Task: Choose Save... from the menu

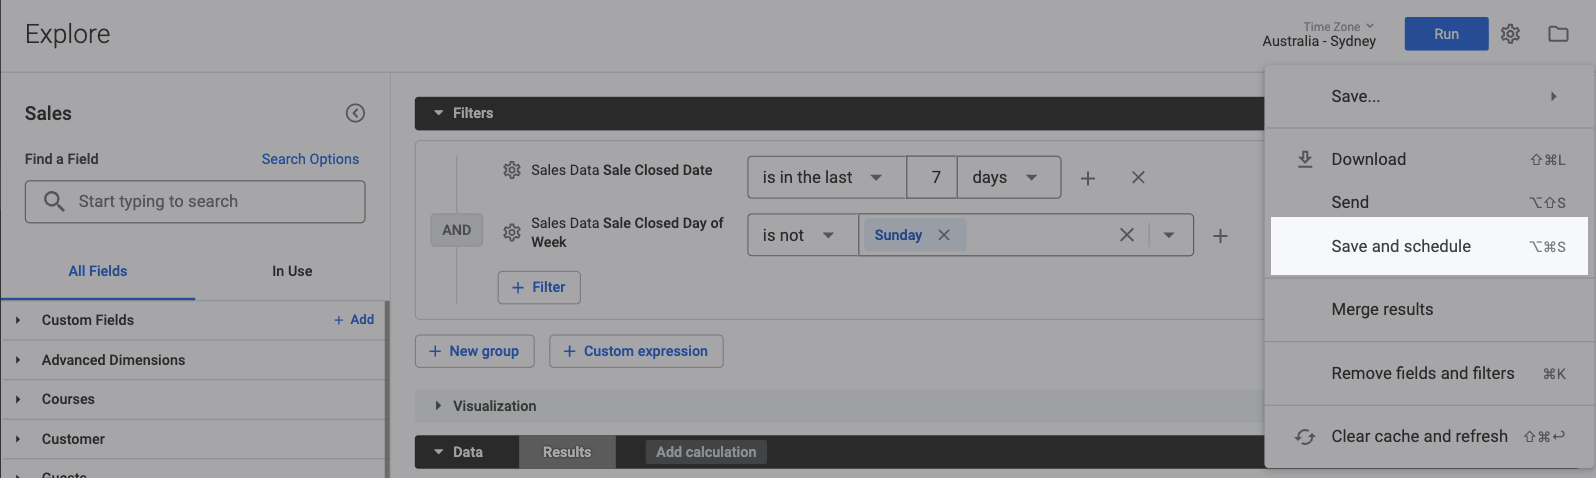Action: point(1430,96)
